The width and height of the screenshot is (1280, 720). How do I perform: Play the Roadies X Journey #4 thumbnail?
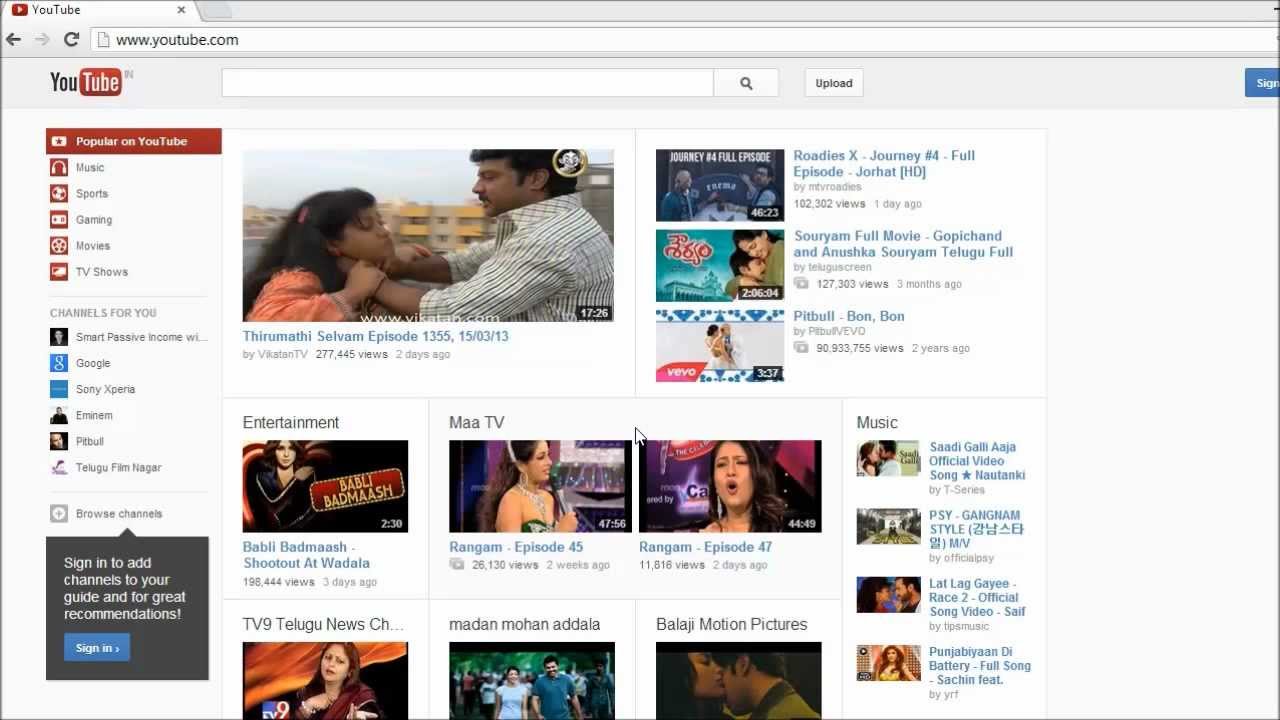pos(720,185)
